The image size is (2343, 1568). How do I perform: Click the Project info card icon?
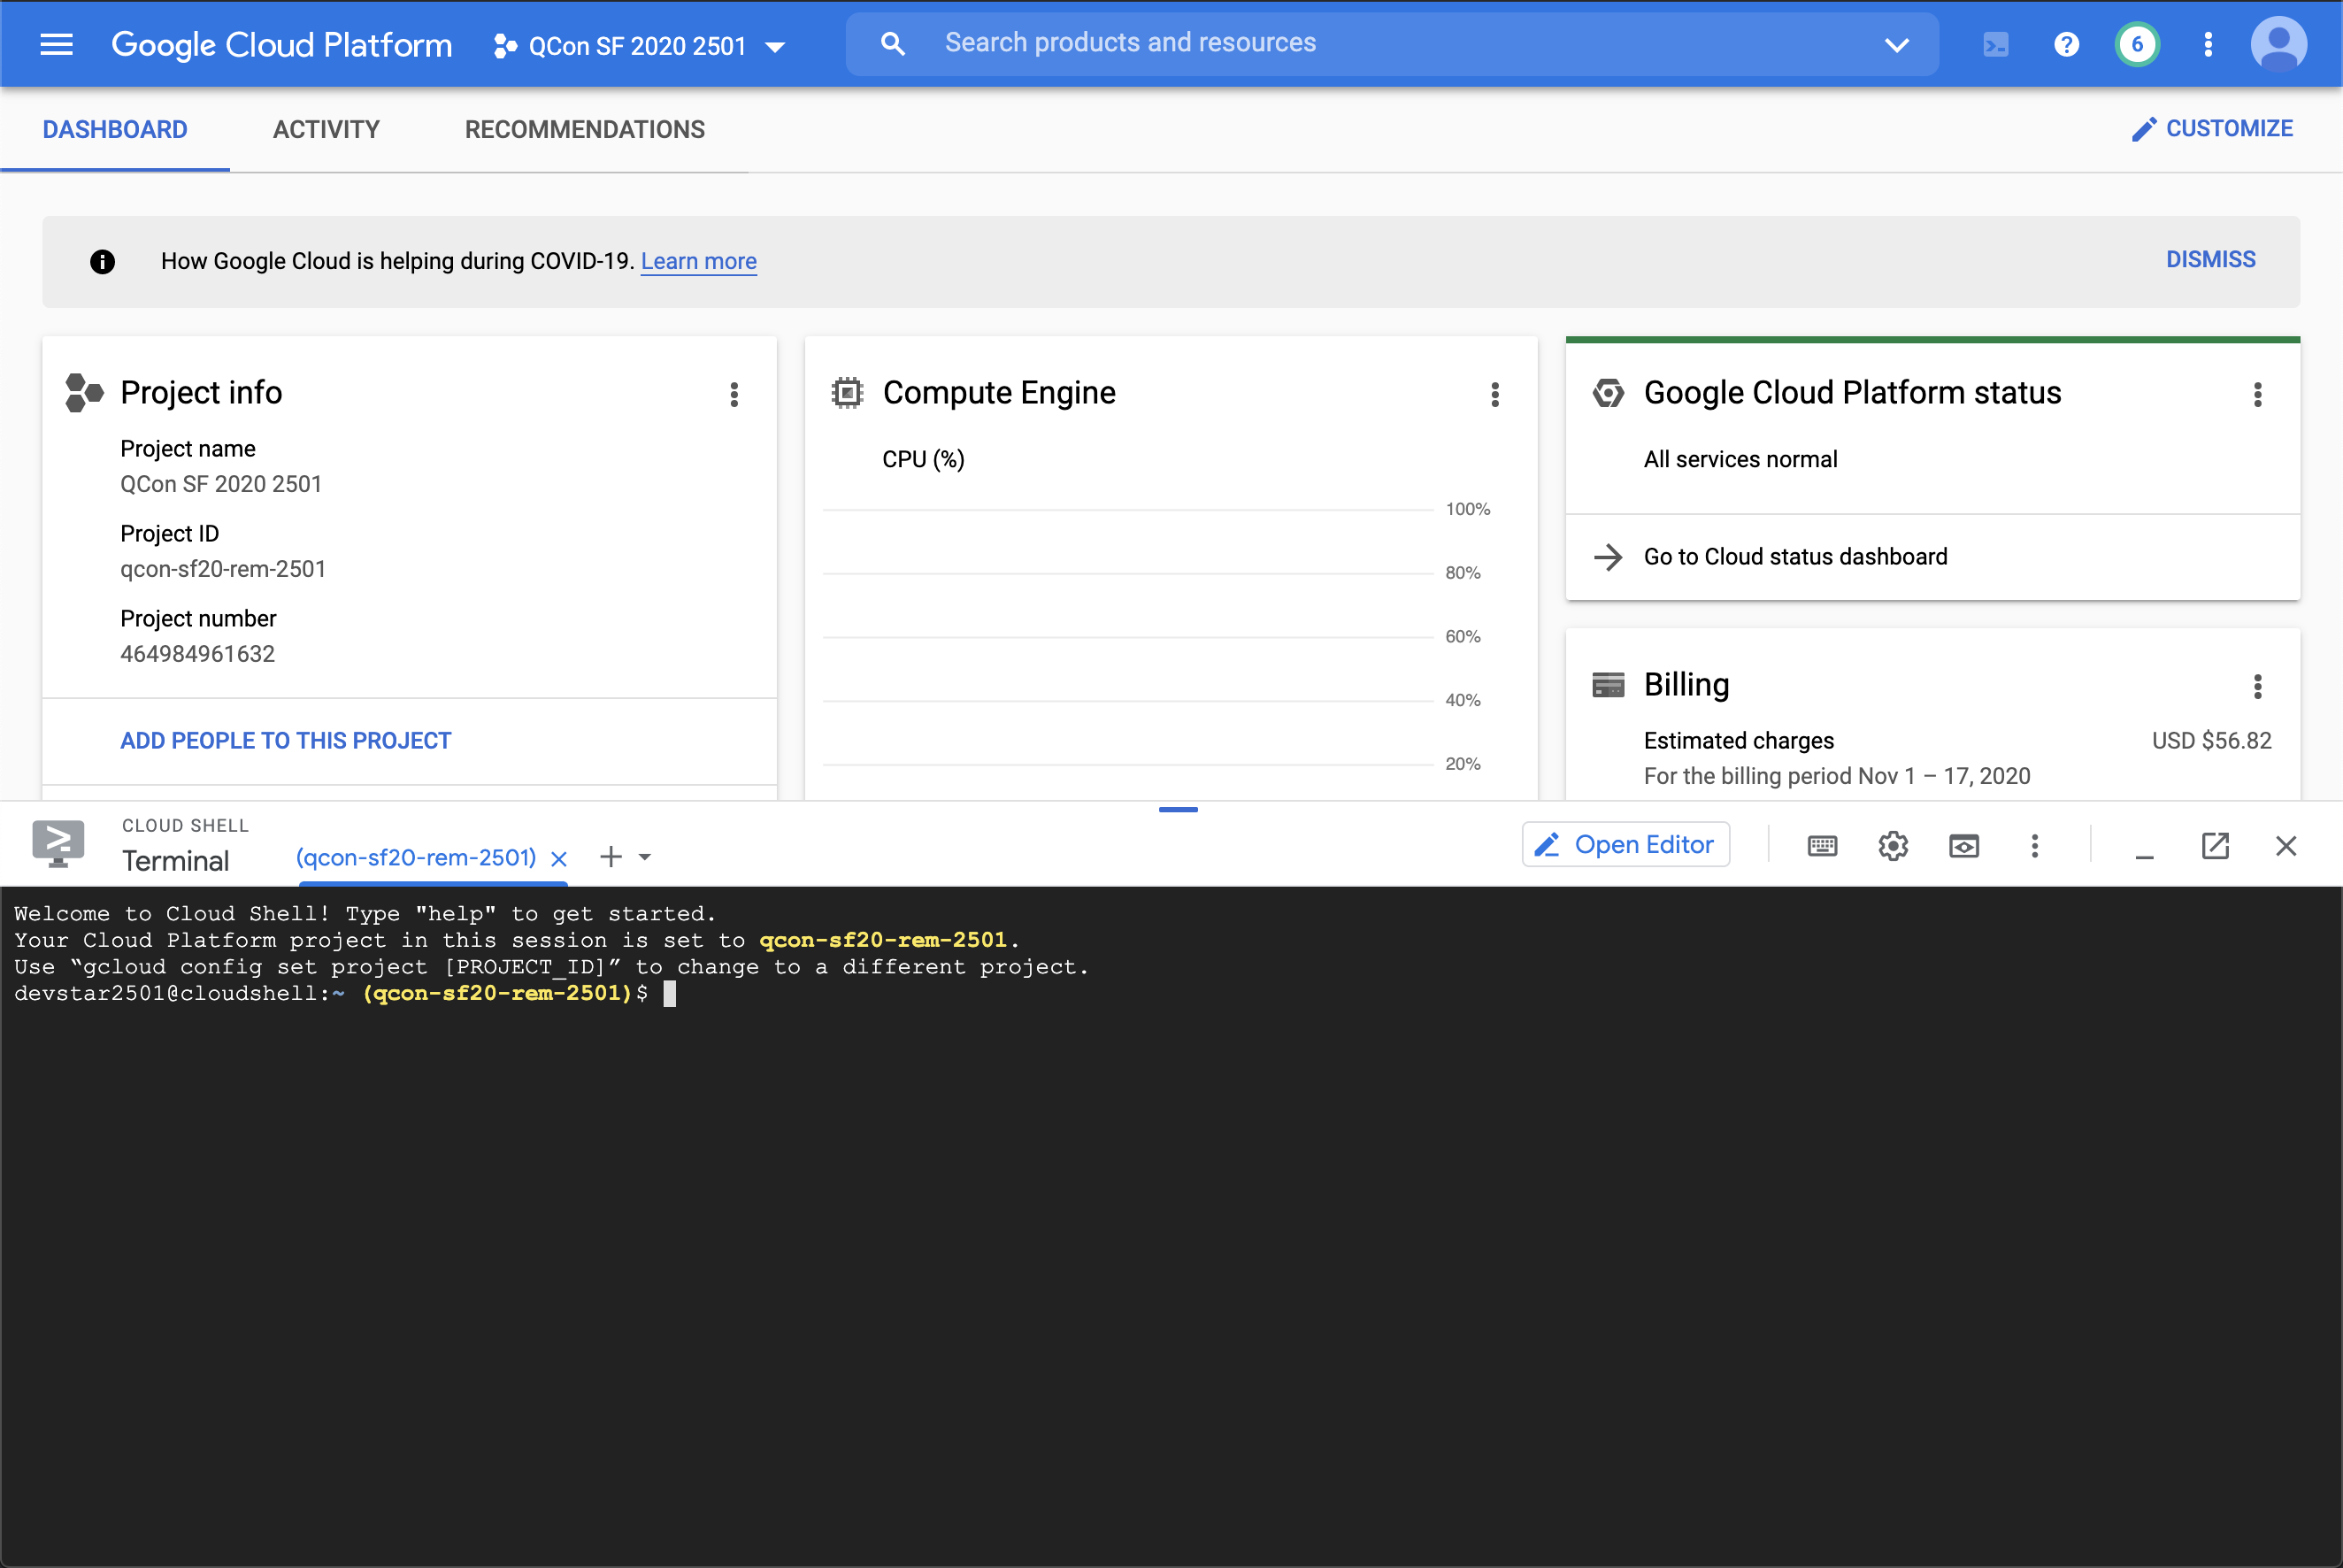tap(84, 393)
